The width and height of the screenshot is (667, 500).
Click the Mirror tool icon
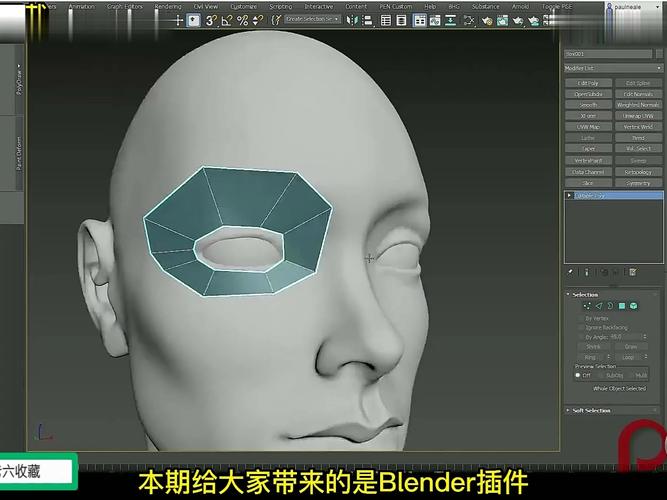click(x=352, y=20)
